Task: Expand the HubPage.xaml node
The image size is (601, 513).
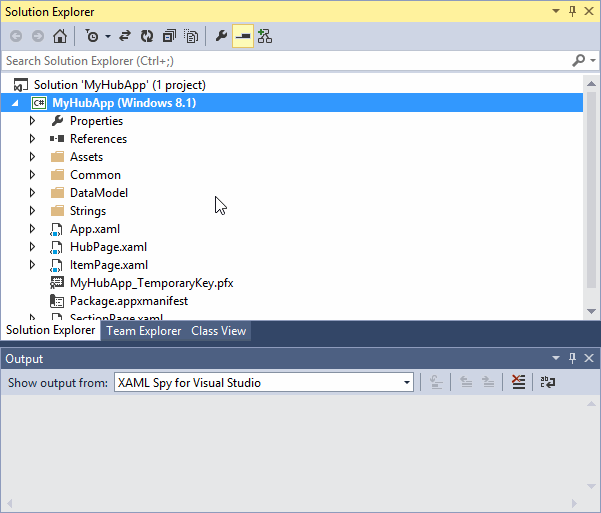Action: coord(33,247)
